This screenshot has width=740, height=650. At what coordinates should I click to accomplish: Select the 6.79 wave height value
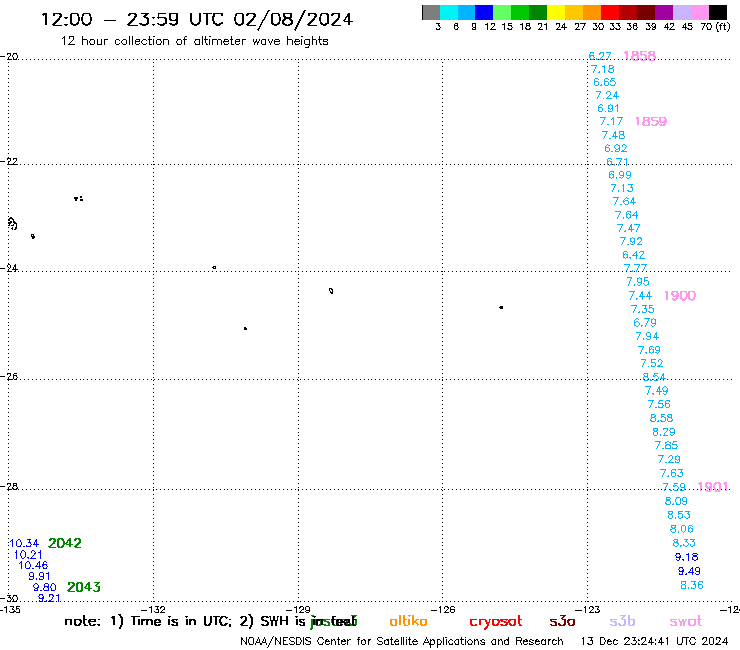click(645, 323)
